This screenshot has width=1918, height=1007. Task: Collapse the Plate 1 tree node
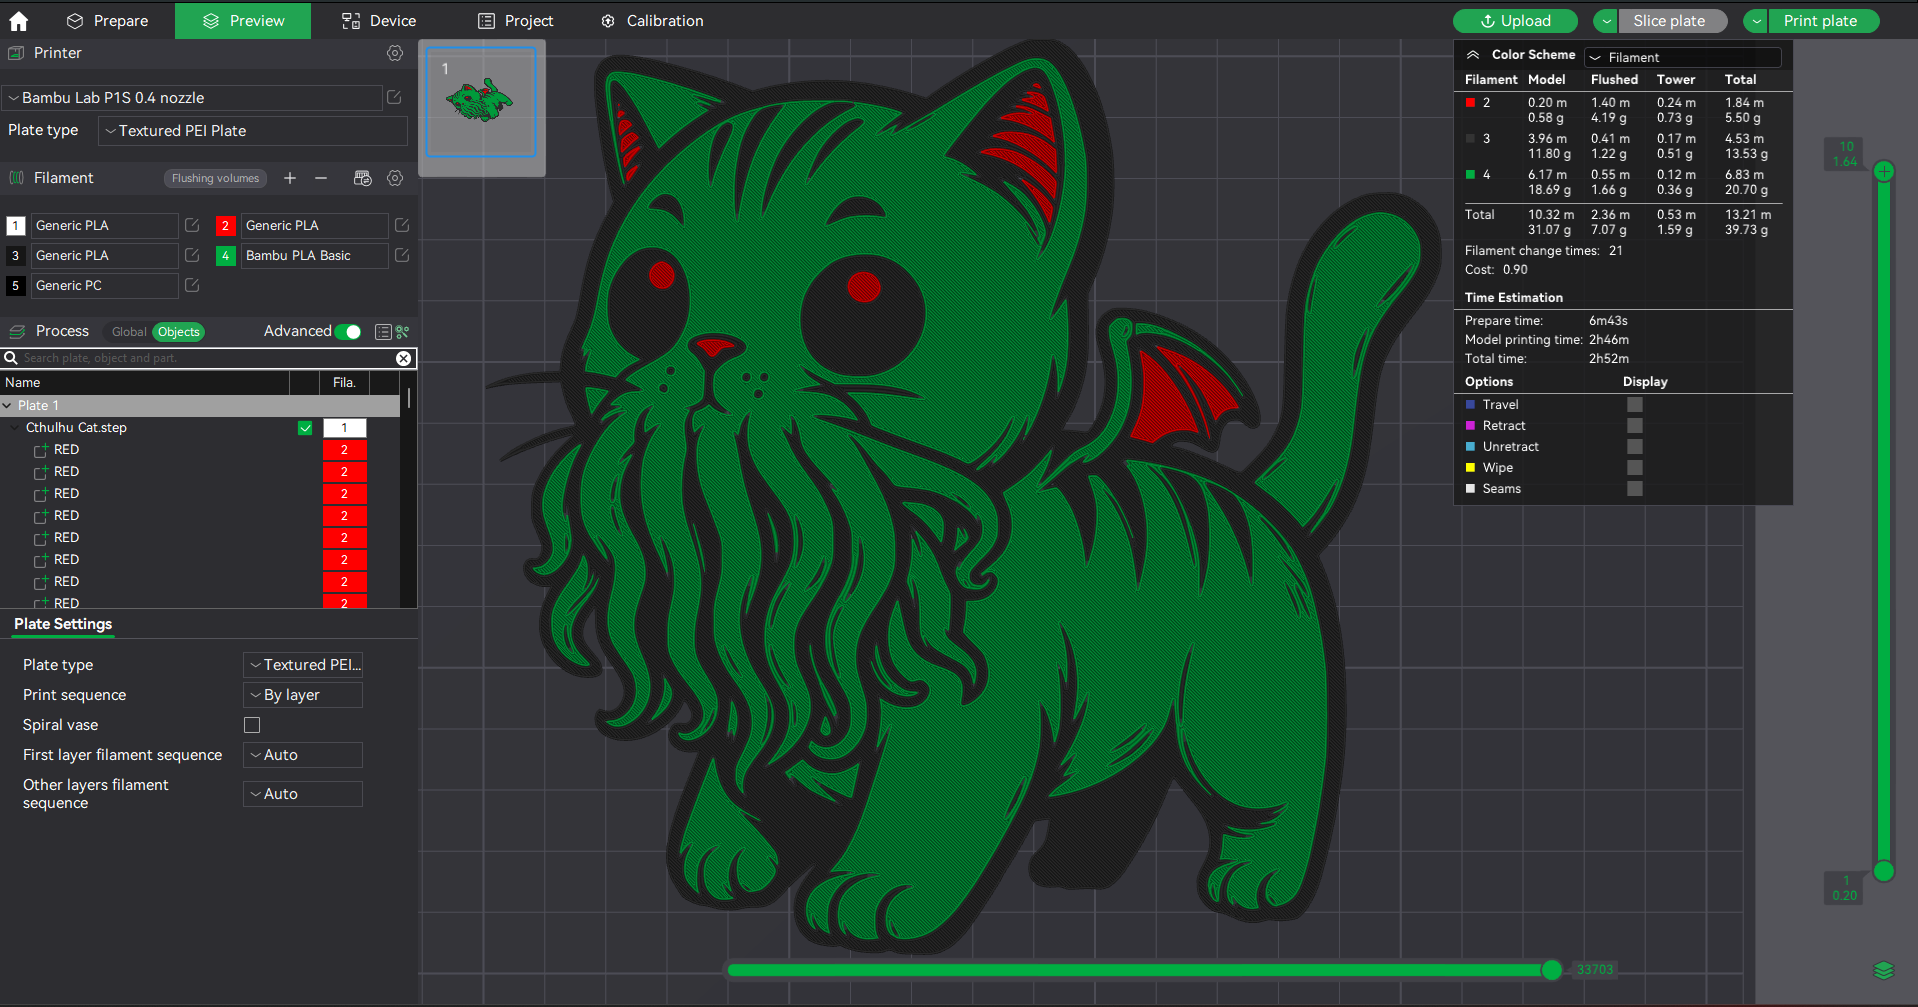click(x=8, y=406)
